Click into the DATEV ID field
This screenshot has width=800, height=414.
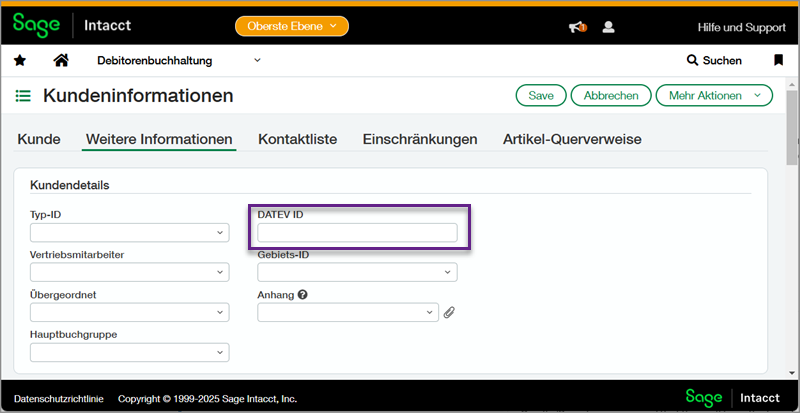357,233
